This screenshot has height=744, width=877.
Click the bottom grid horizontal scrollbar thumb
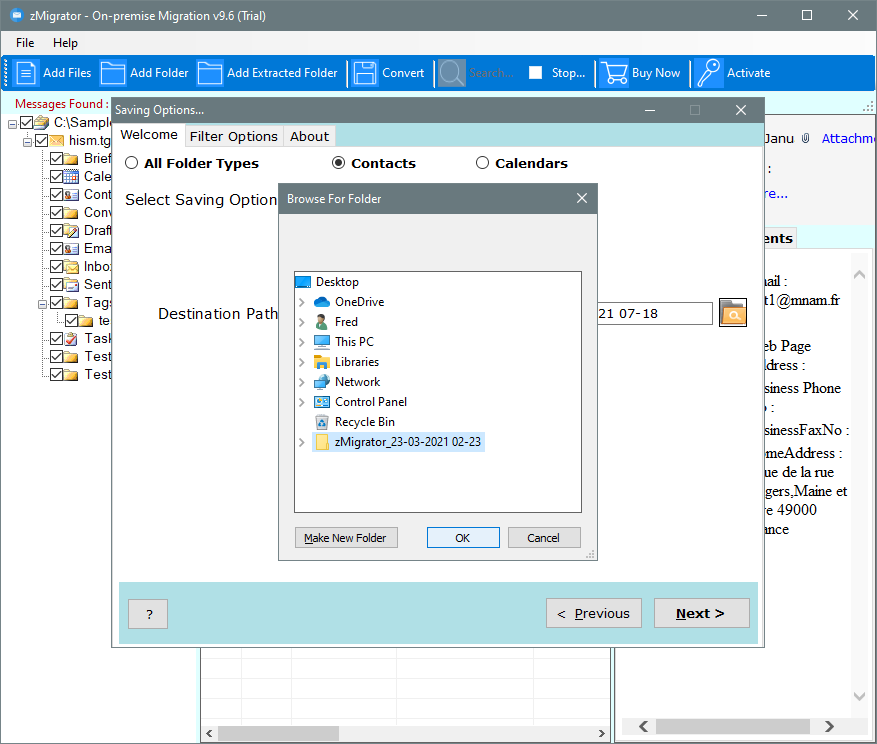point(278,733)
